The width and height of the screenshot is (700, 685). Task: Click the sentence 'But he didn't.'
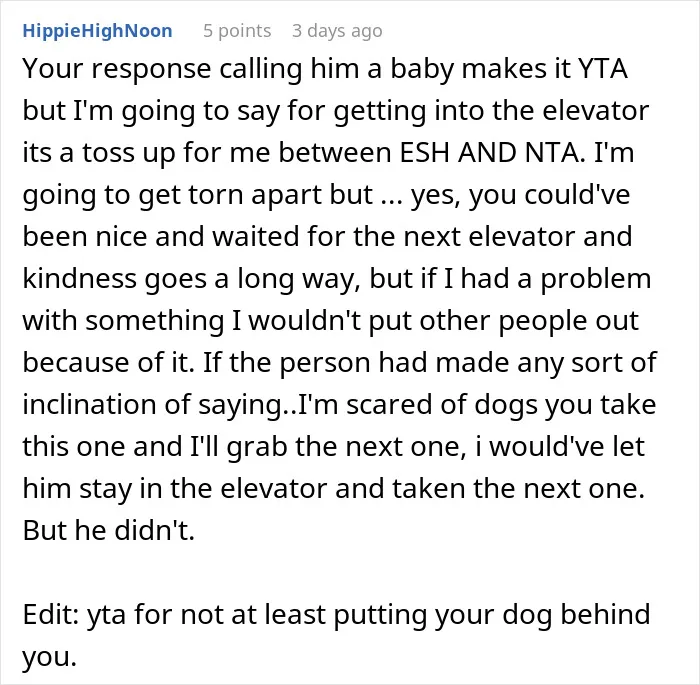(x=109, y=530)
